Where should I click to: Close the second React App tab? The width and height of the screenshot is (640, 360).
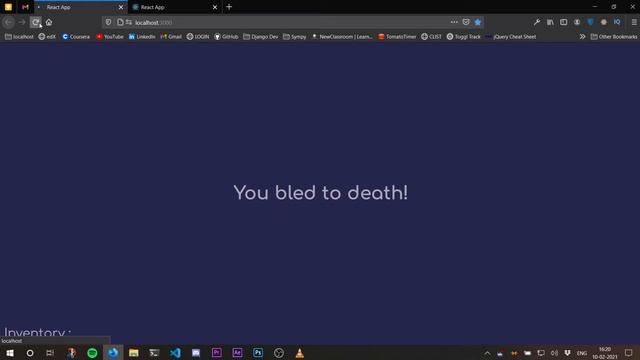click(215, 7)
